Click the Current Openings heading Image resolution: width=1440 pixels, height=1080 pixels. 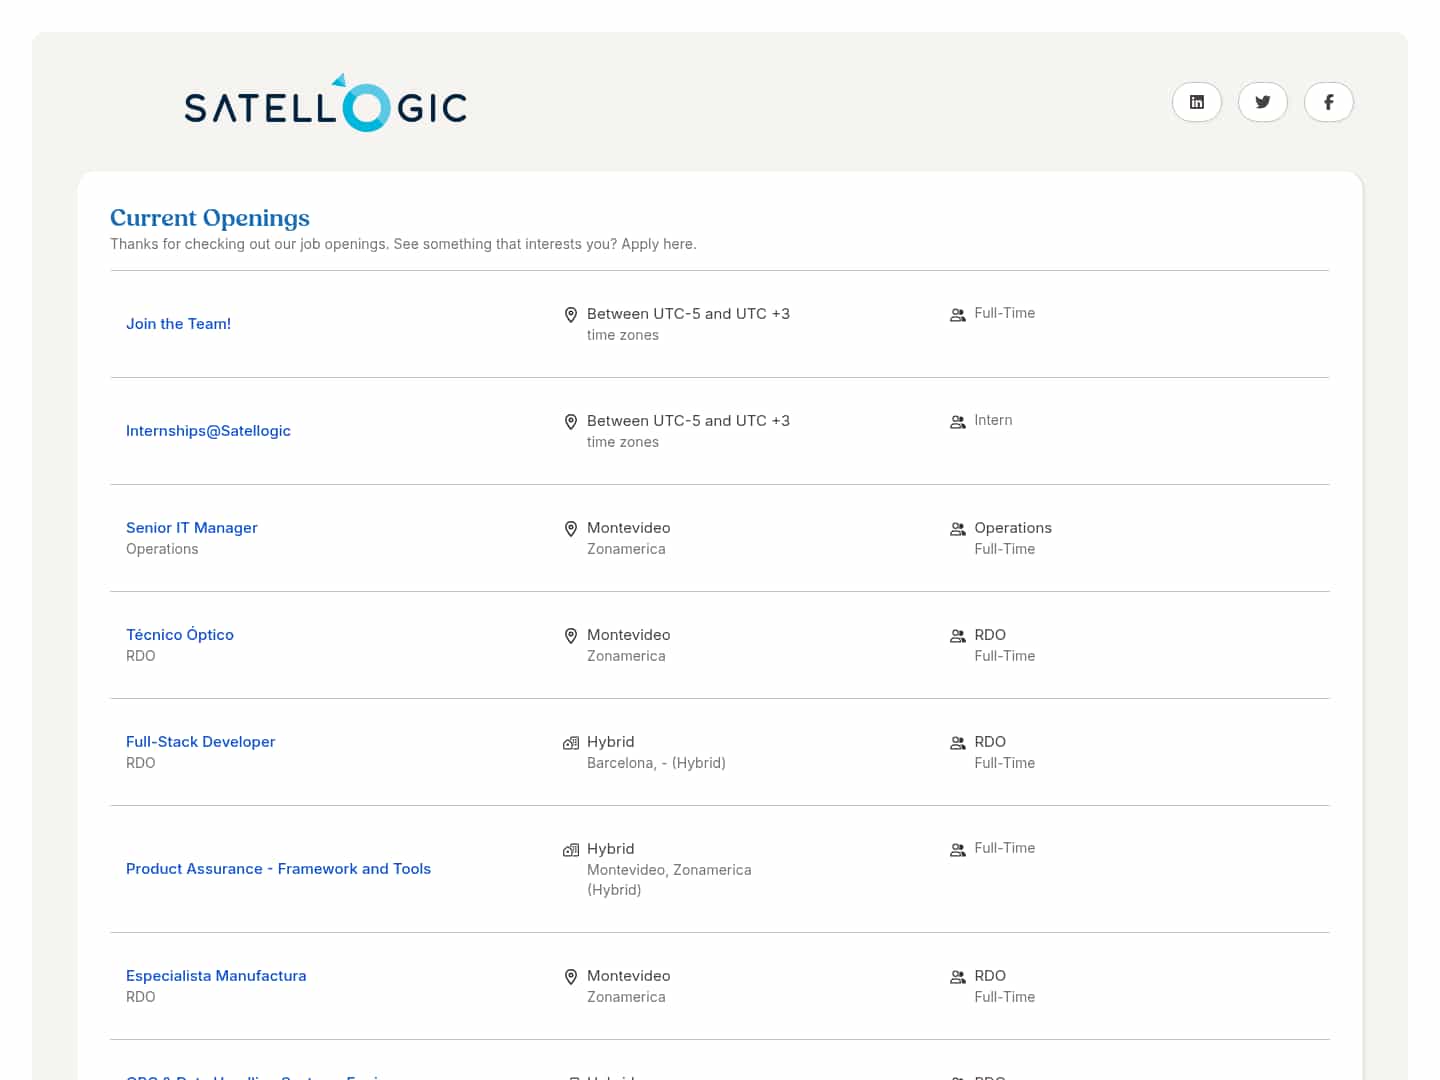[210, 218]
